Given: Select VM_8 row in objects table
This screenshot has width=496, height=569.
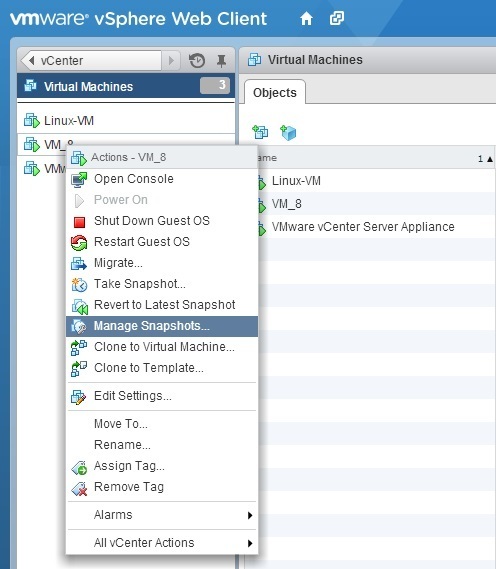Looking at the screenshot, I should [x=376, y=204].
